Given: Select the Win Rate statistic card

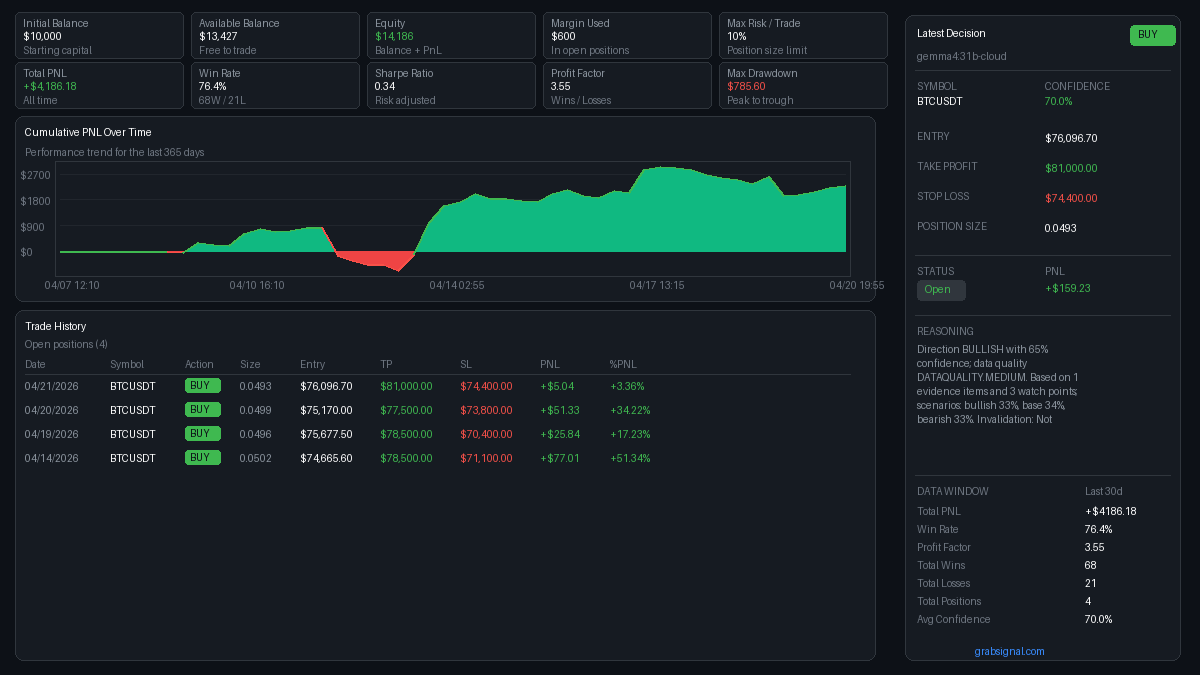Looking at the screenshot, I should [x=275, y=85].
